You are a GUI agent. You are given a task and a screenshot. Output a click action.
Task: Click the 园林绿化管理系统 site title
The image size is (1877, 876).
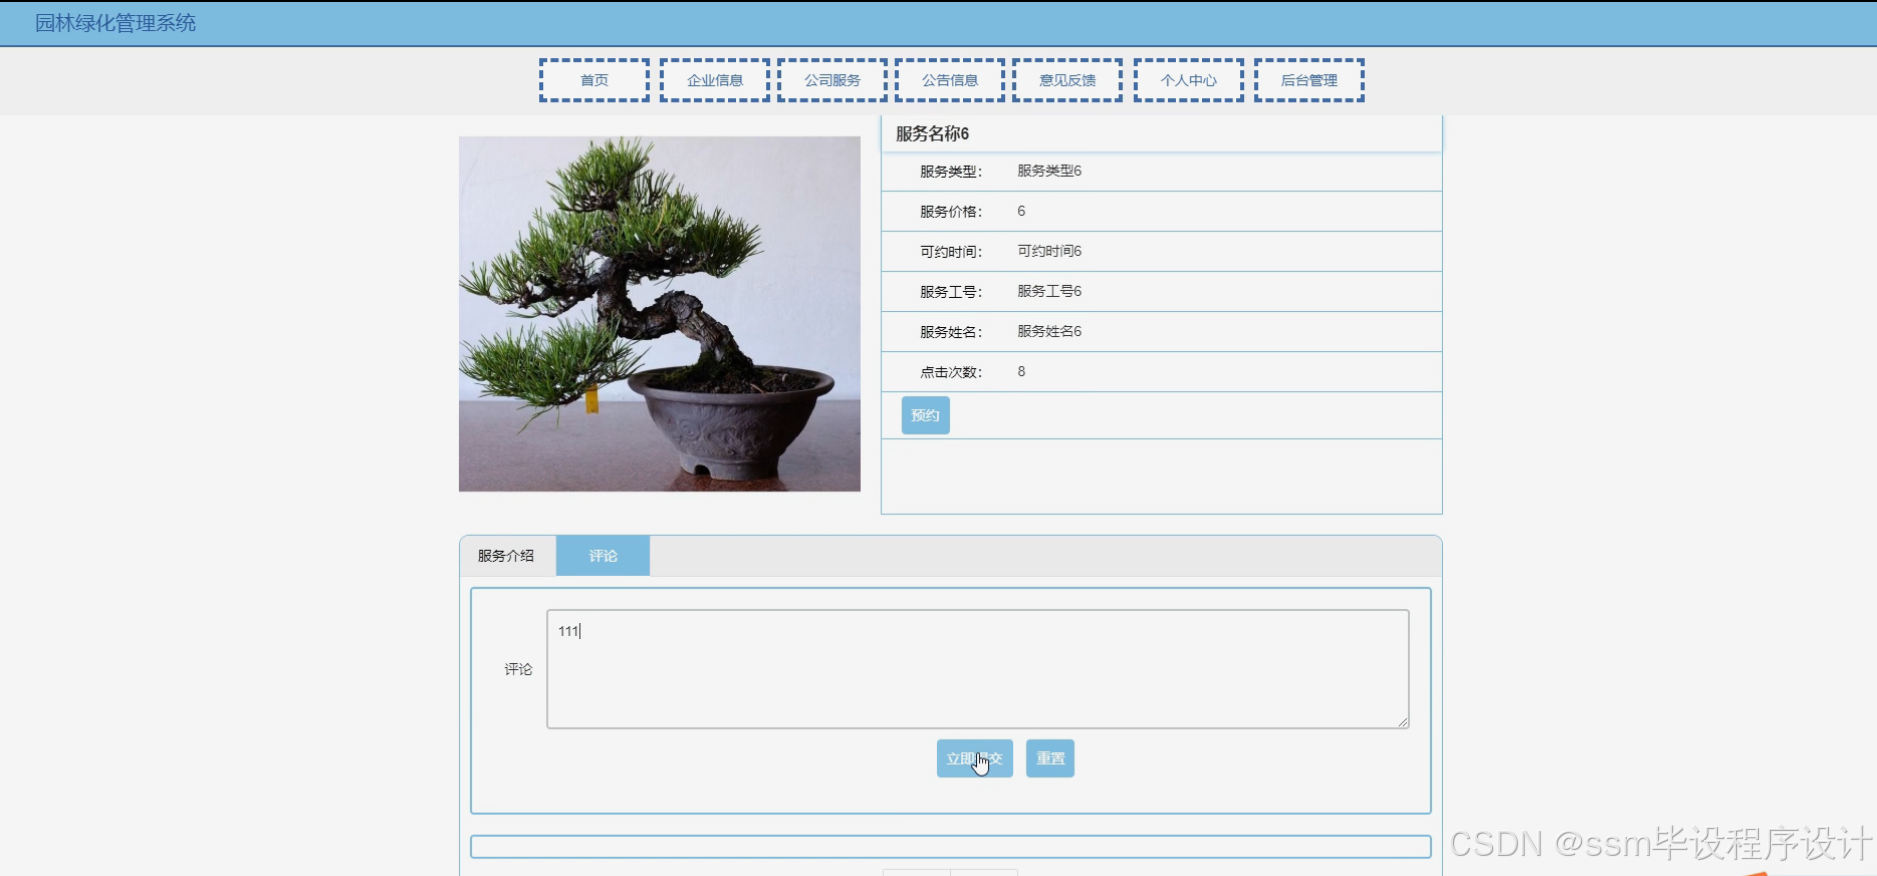pos(116,23)
